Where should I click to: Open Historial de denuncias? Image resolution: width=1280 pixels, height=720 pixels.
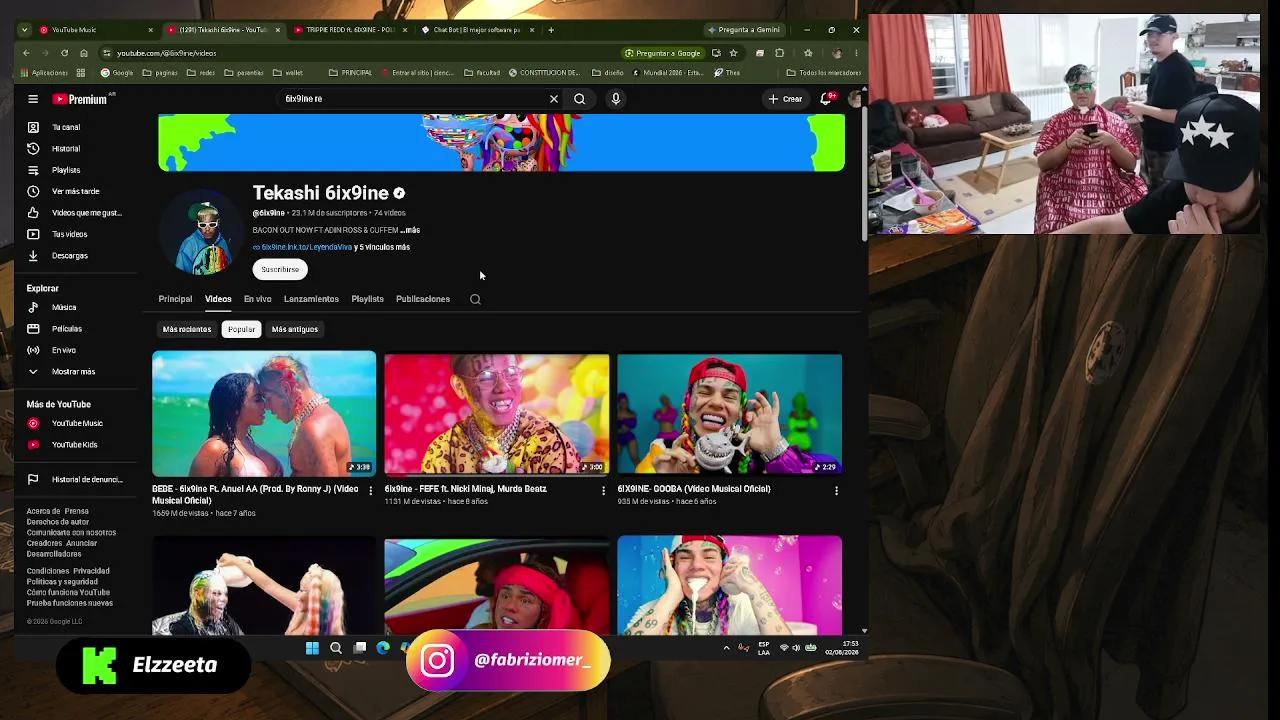pos(75,480)
